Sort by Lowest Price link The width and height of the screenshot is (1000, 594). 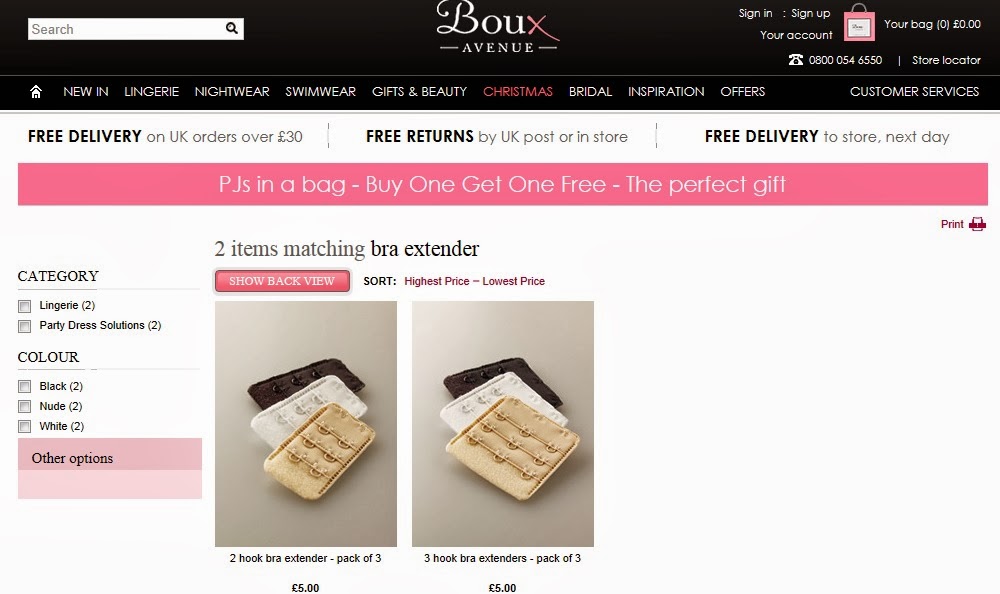coord(513,281)
